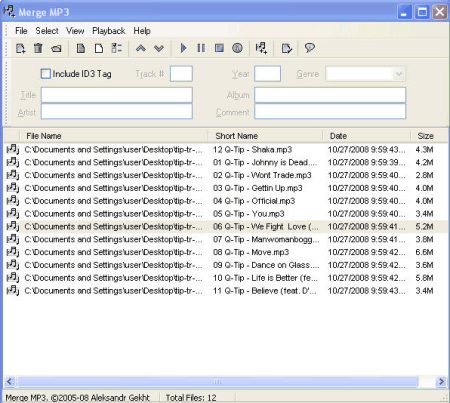Open the Genre dropdown list
This screenshot has height=403, width=450.
(399, 74)
